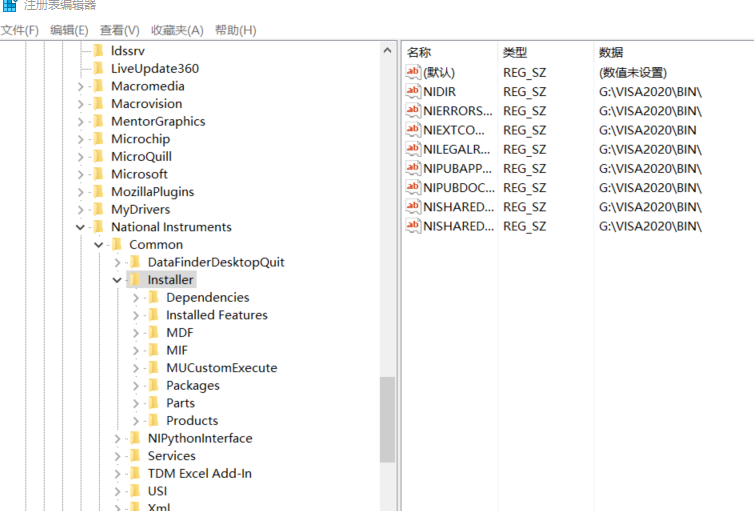Collapse the National Instruments key

[80, 227]
